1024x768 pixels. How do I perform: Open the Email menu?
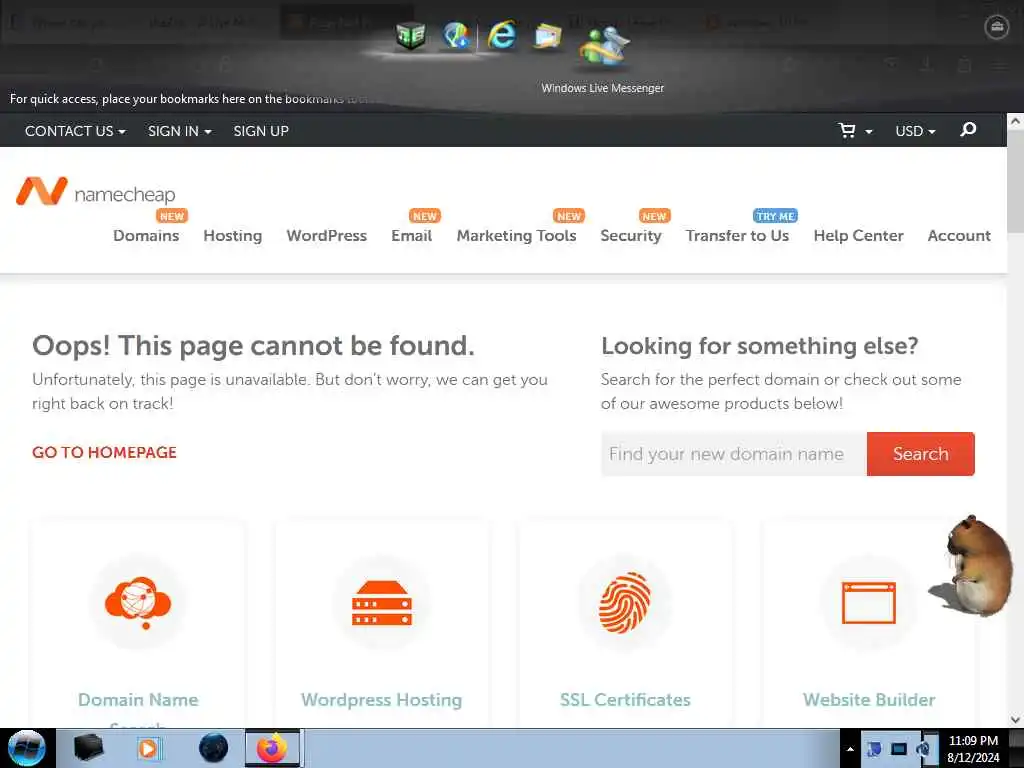pyautogui.click(x=411, y=235)
